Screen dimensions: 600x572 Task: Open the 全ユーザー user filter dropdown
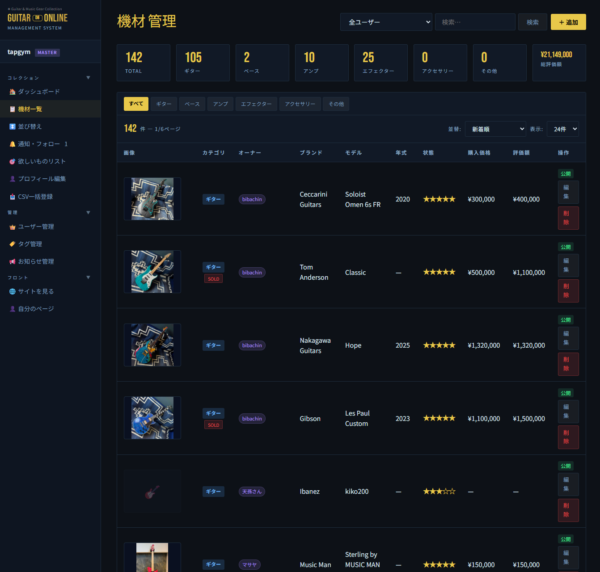click(386, 22)
